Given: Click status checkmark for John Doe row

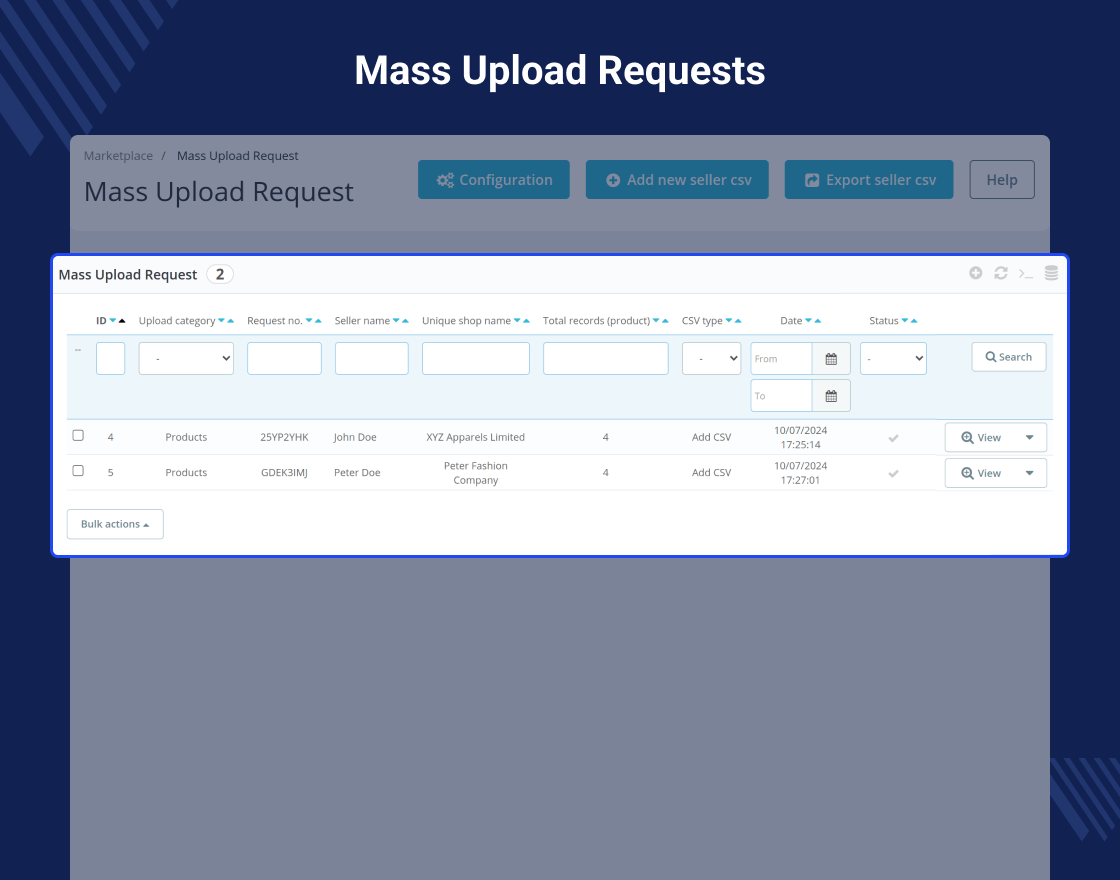Looking at the screenshot, I should coord(894,438).
